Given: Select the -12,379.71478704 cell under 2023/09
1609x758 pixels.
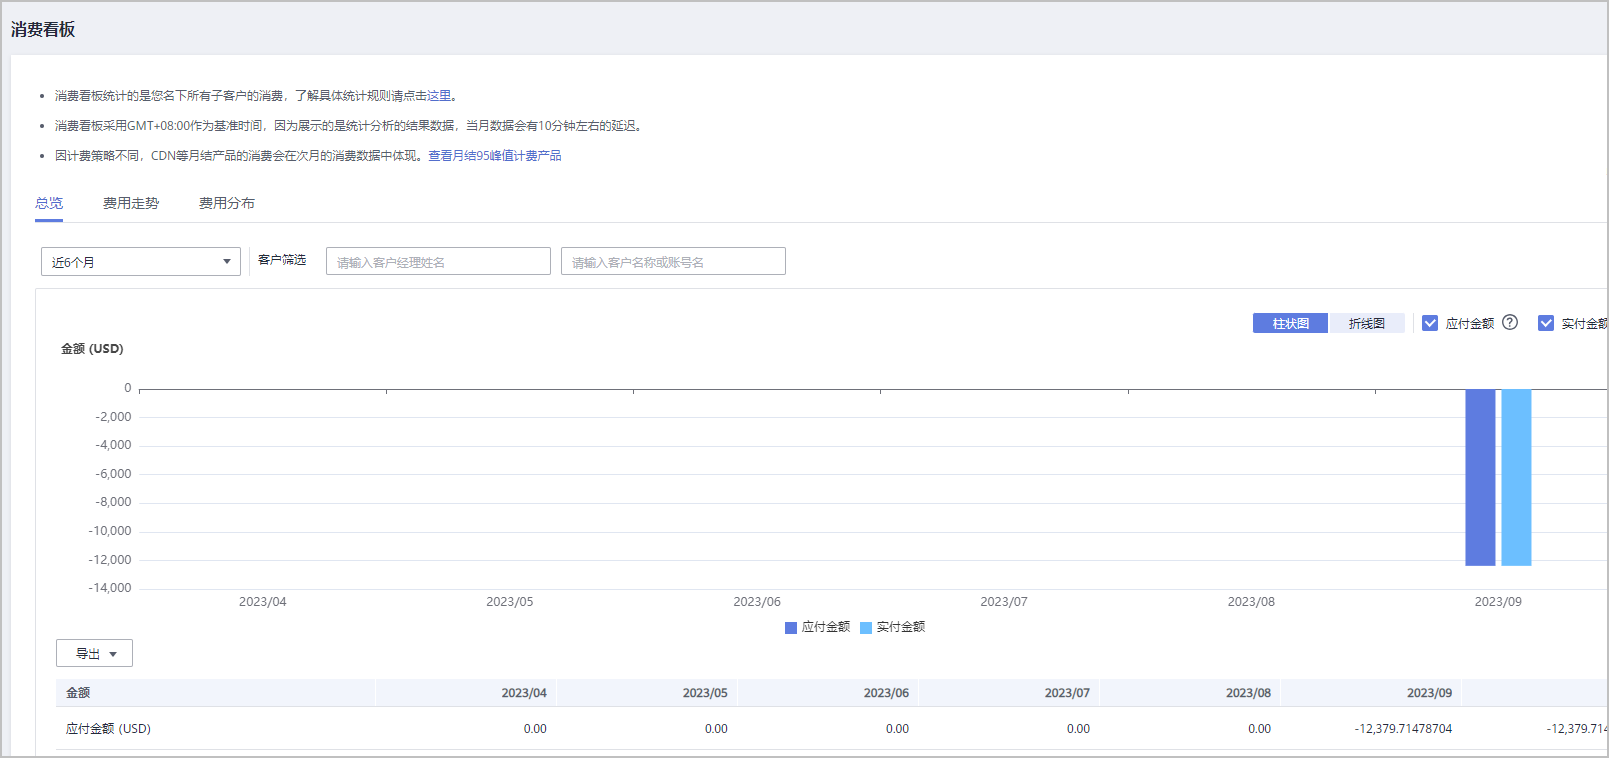Looking at the screenshot, I should pyautogui.click(x=1403, y=729).
